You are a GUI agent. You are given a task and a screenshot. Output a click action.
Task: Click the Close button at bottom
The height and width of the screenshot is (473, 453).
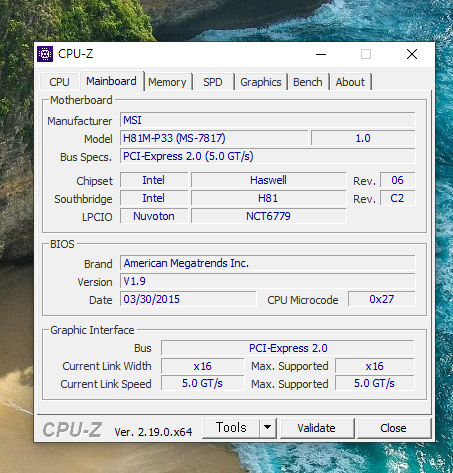tap(393, 428)
